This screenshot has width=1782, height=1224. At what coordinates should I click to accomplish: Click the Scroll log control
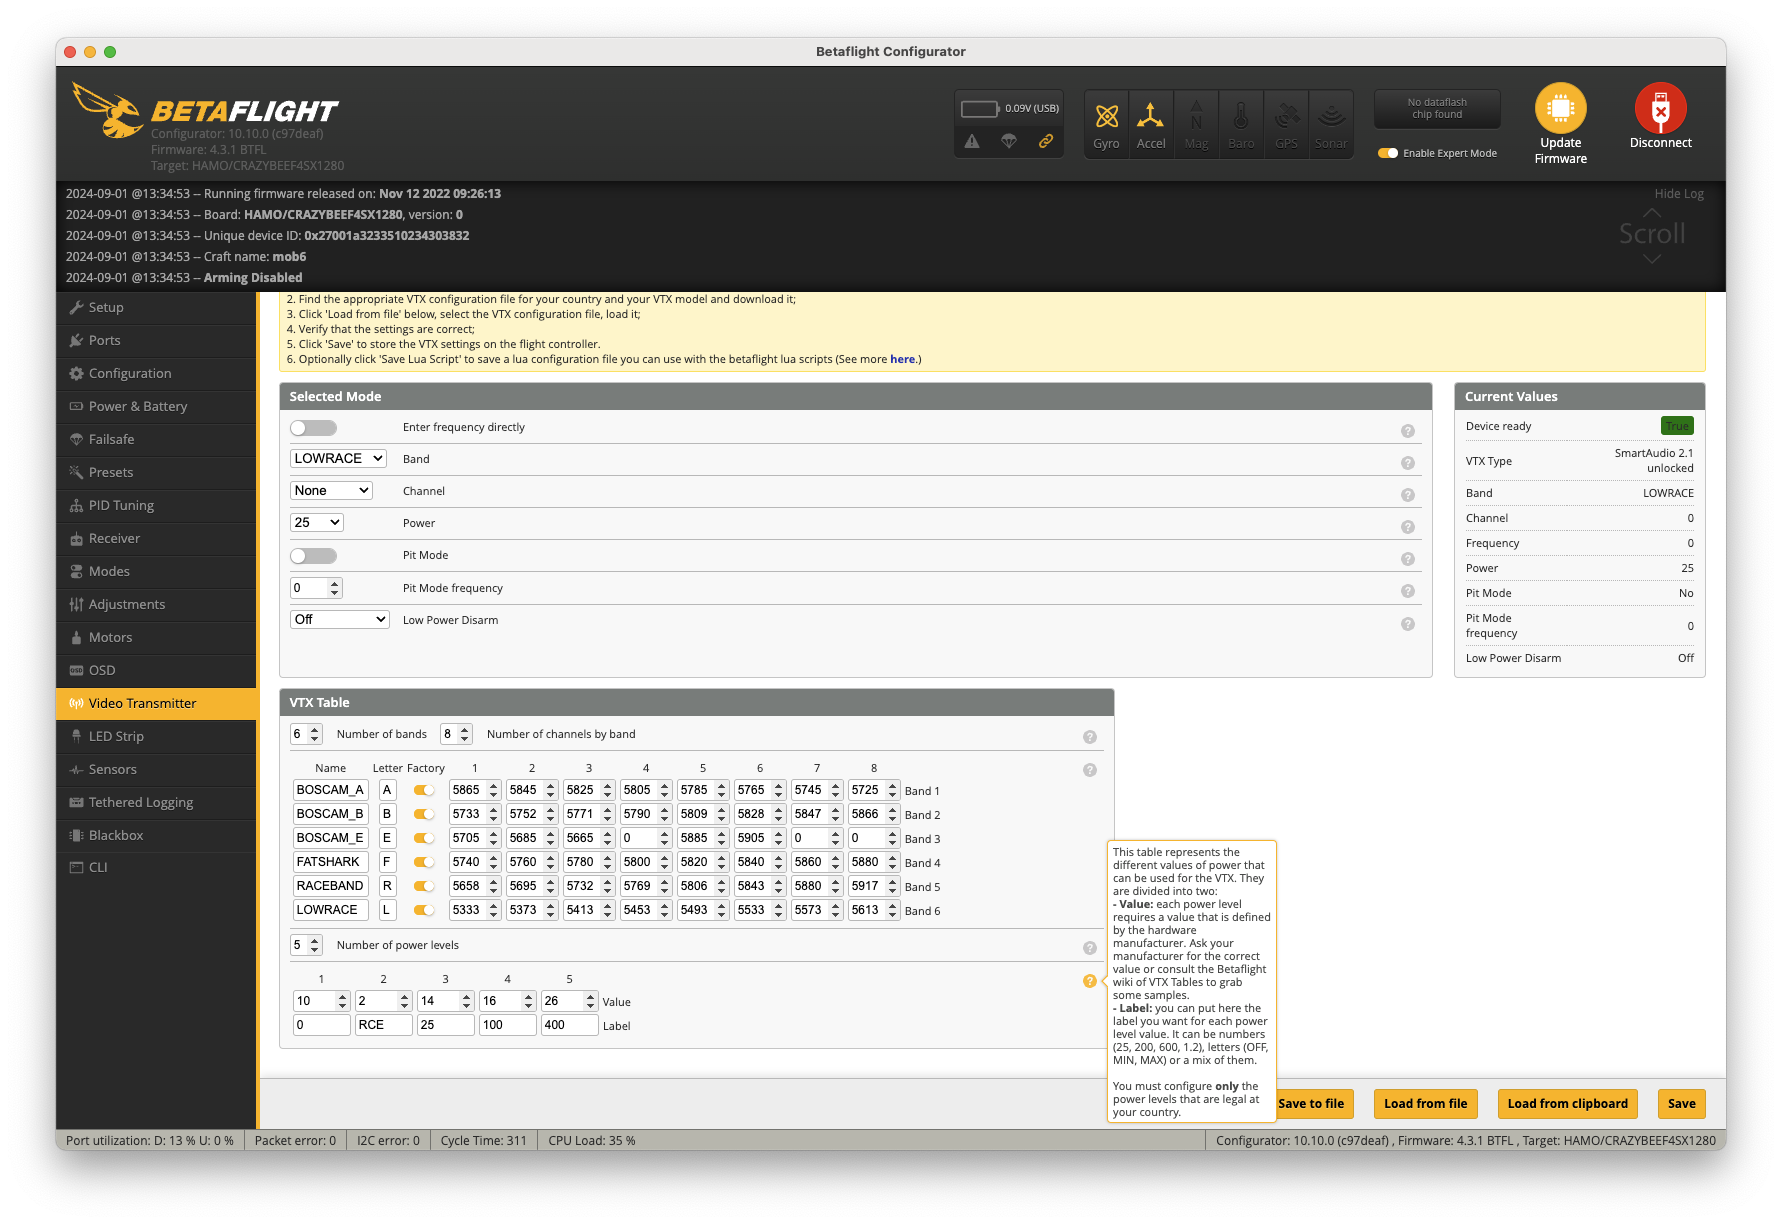1652,235
